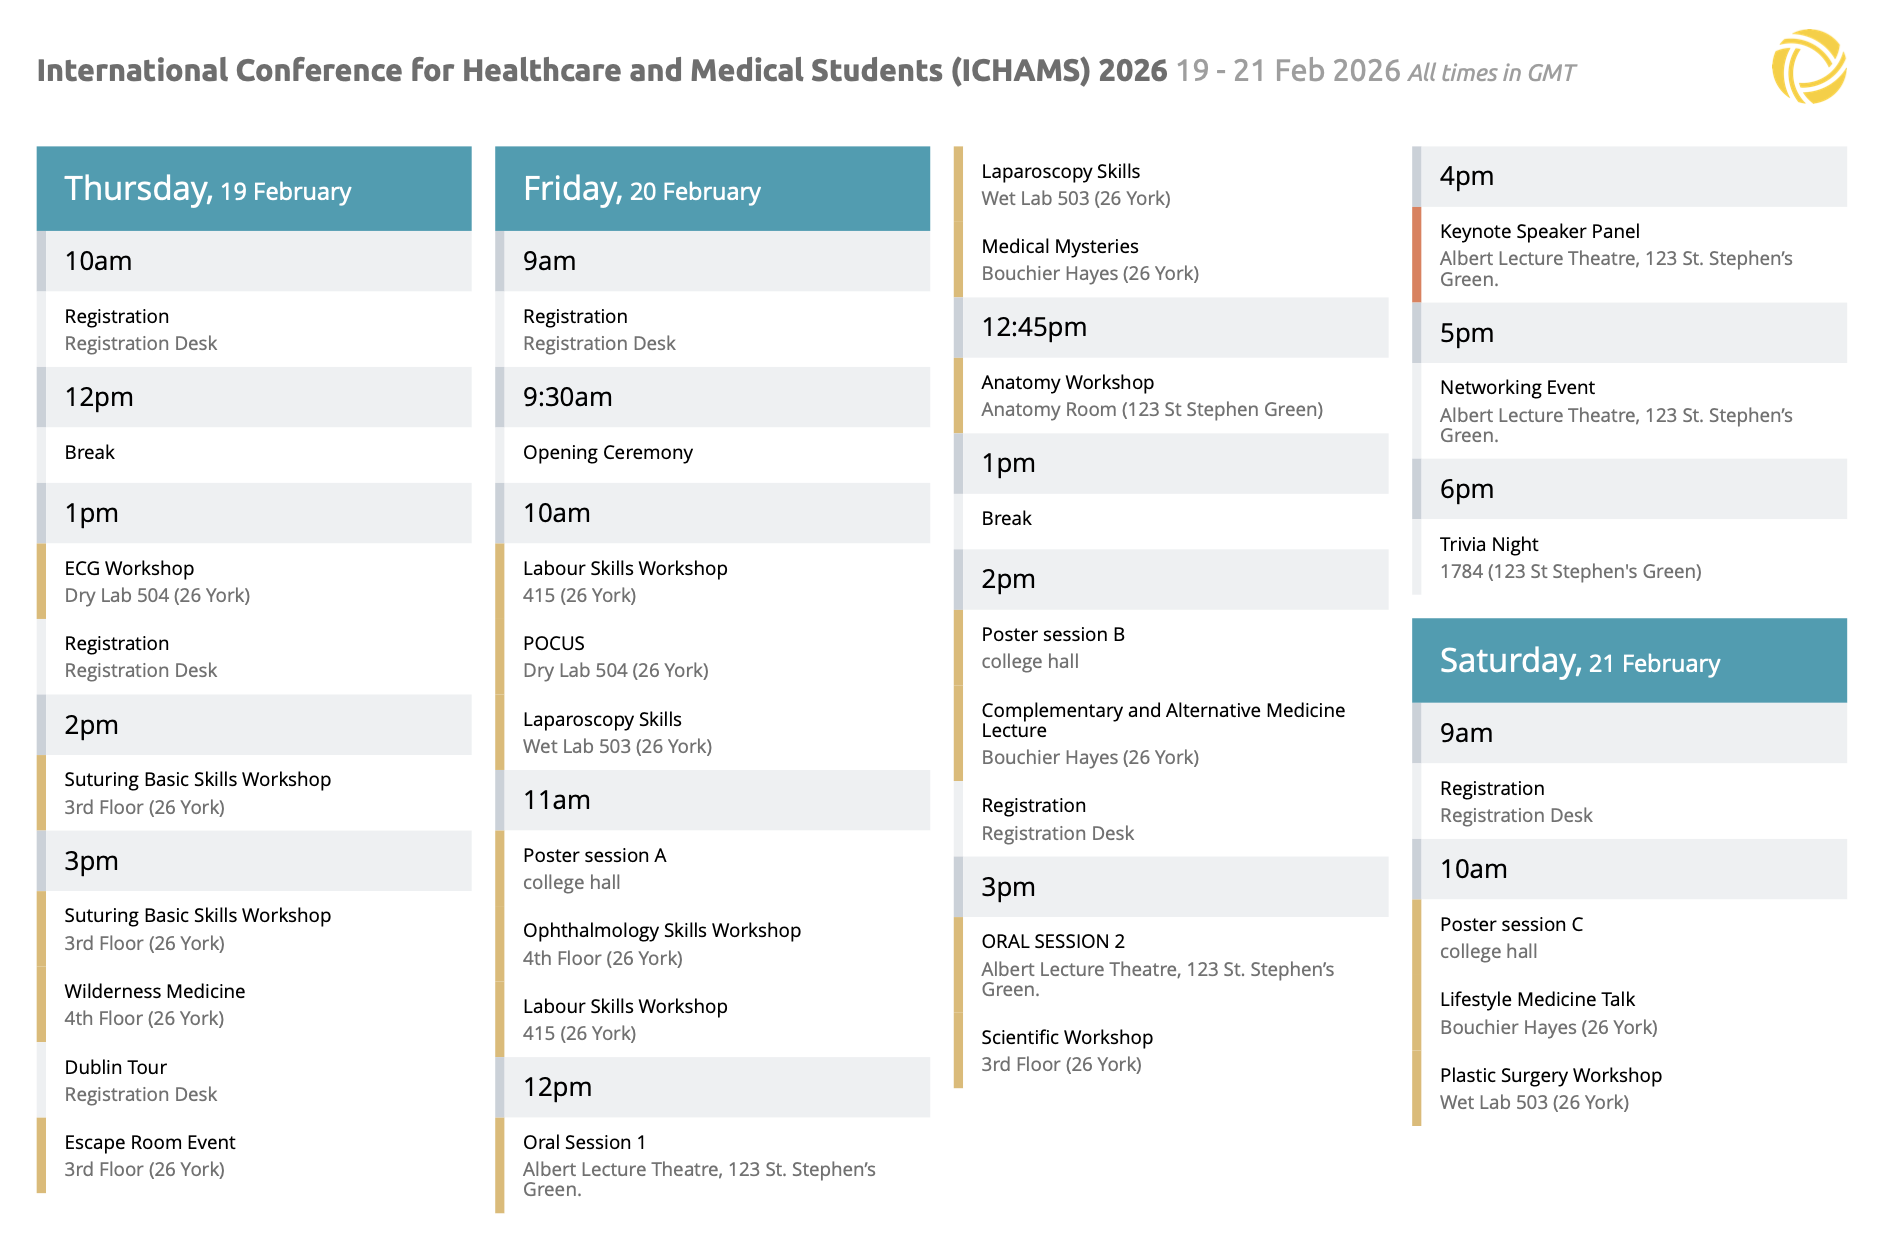Click the Friday 4pm time heading
This screenshot has width=1904, height=1254.
click(x=1629, y=177)
